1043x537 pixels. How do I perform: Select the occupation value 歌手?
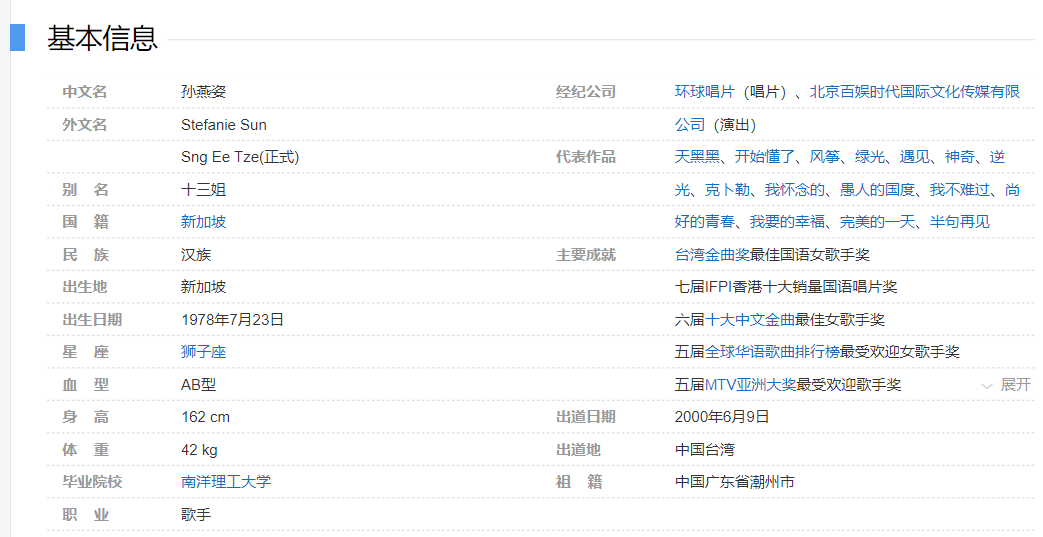(x=196, y=514)
